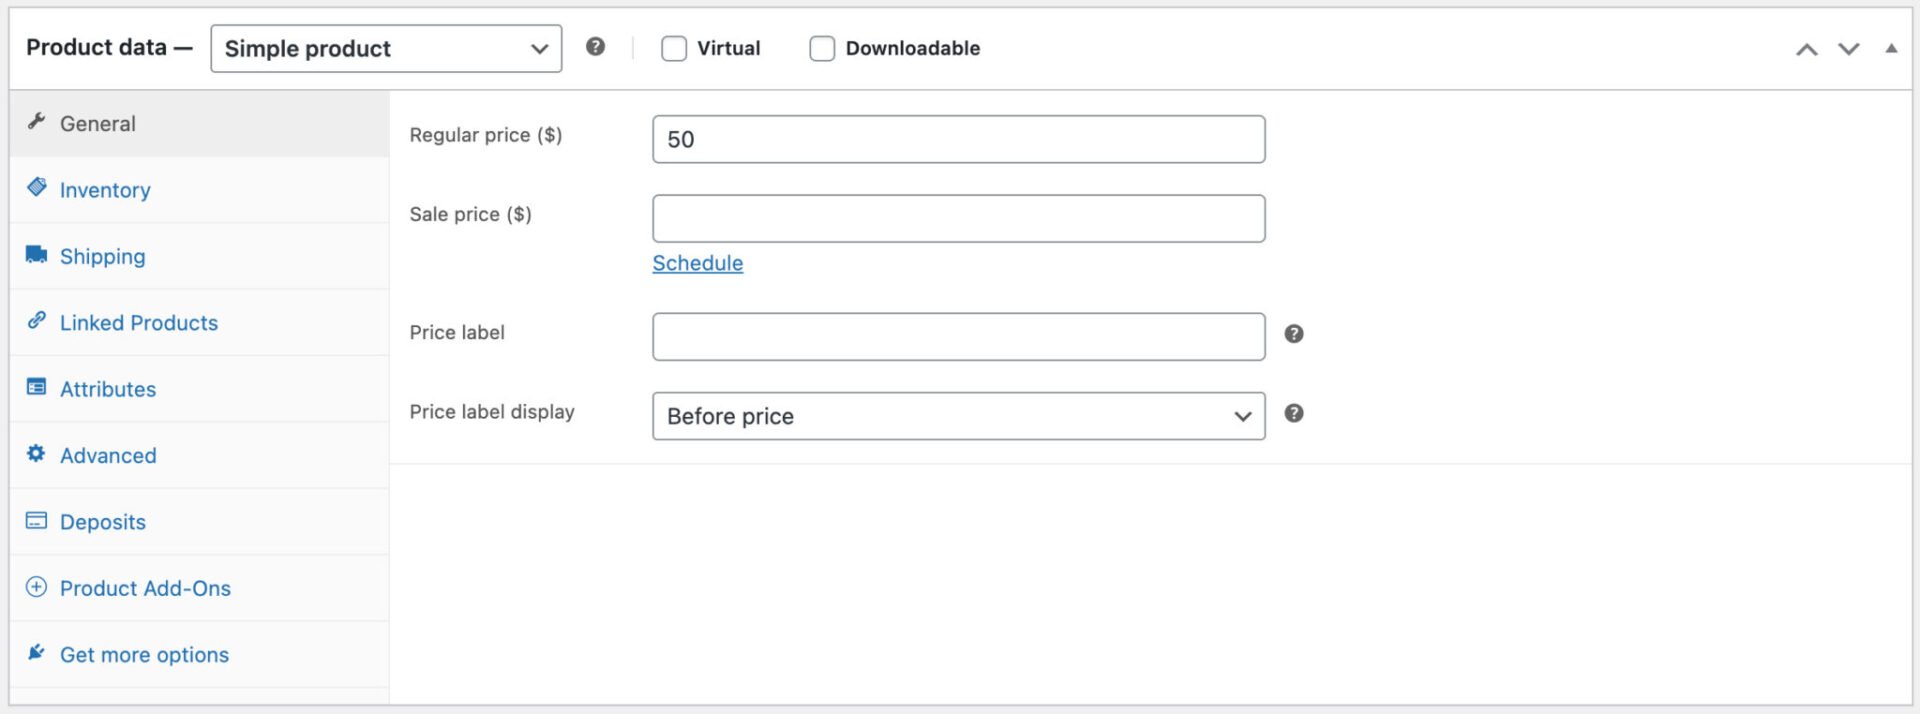Click the Get more options plug icon
Image resolution: width=1920 pixels, height=714 pixels.
(x=37, y=653)
